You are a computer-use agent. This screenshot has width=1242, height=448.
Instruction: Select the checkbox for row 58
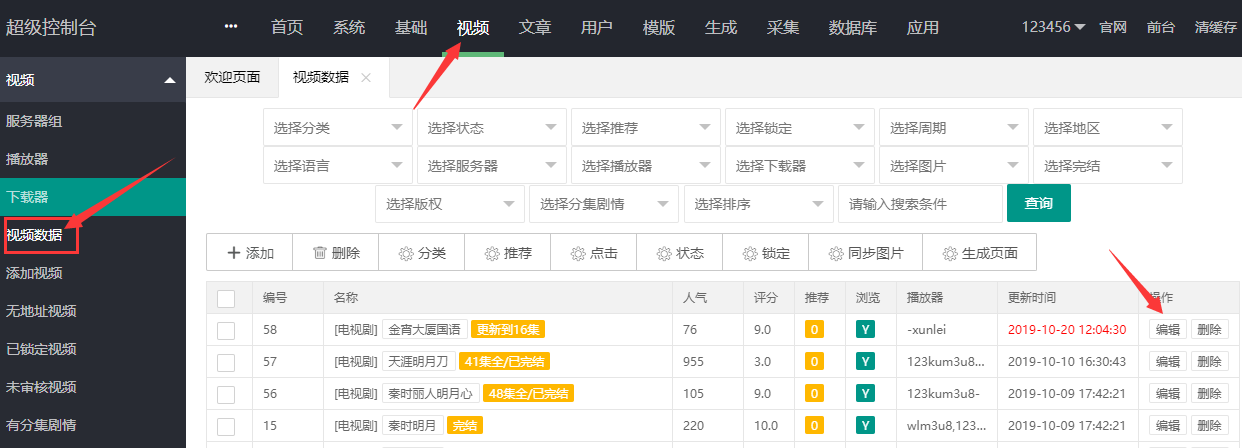[226, 330]
